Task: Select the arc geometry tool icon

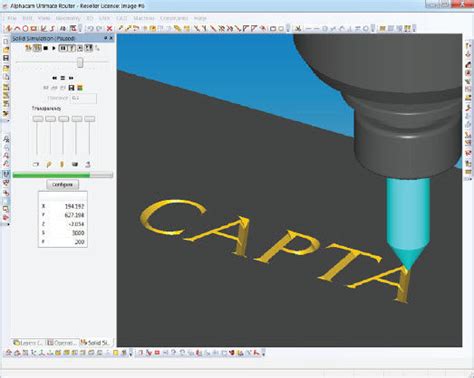Action: point(17,29)
